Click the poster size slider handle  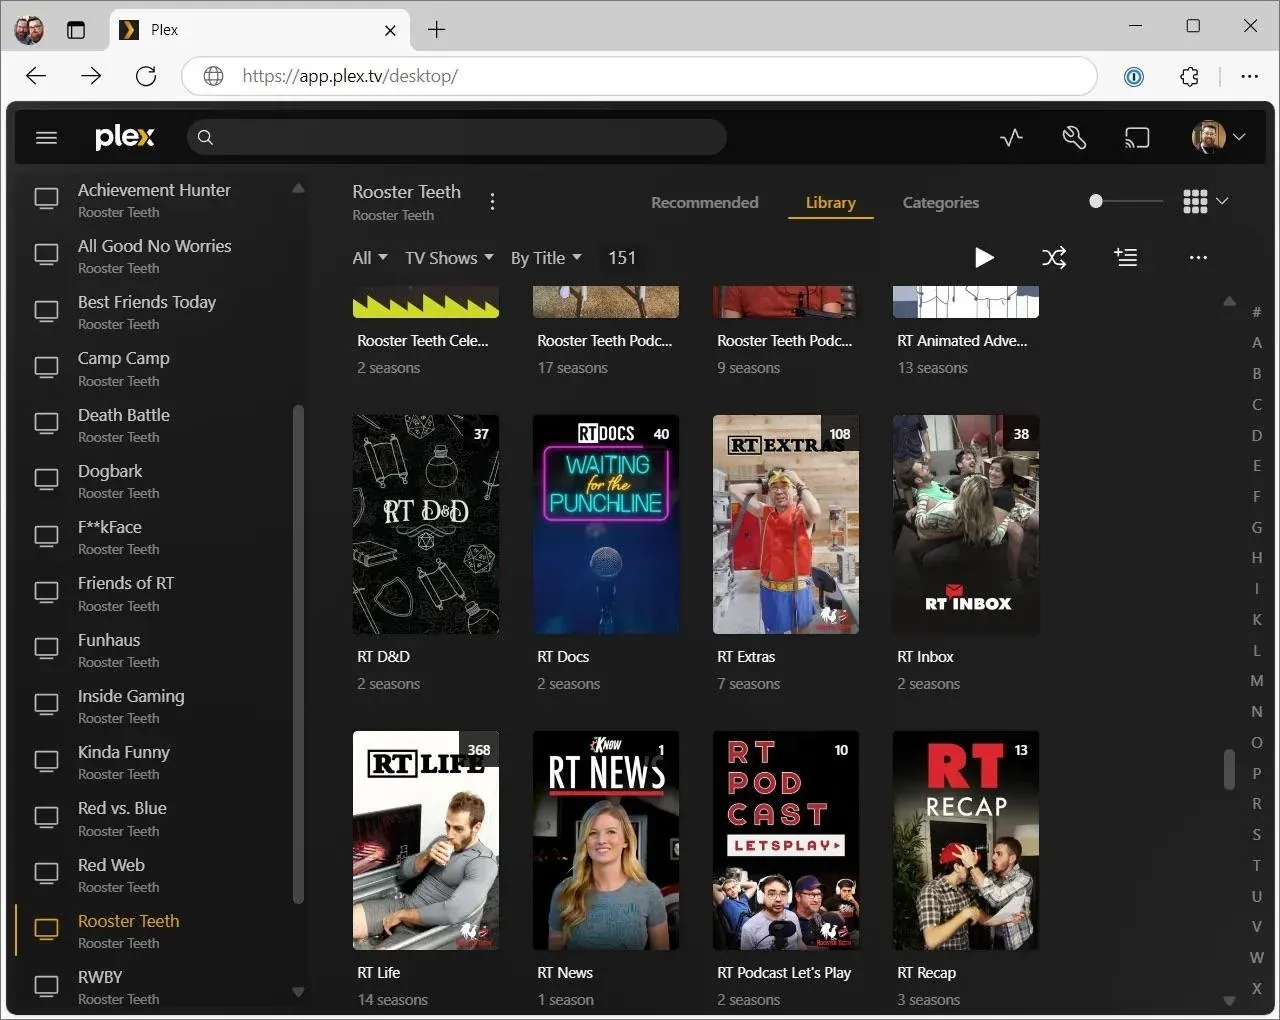click(1096, 201)
